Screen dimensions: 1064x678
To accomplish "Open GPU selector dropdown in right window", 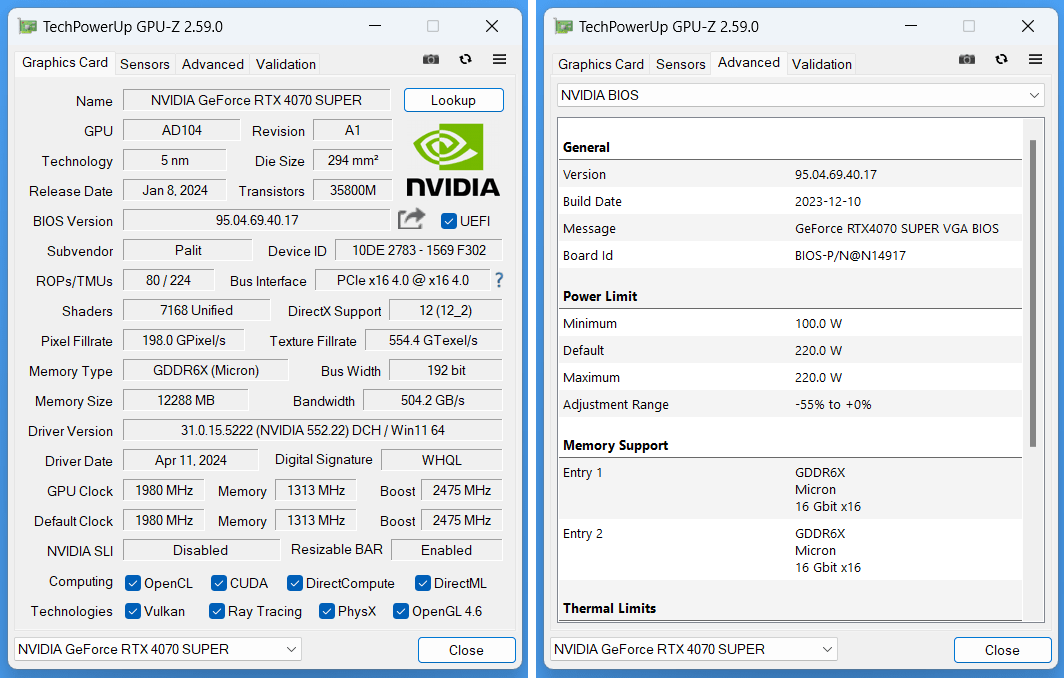I will pos(694,649).
